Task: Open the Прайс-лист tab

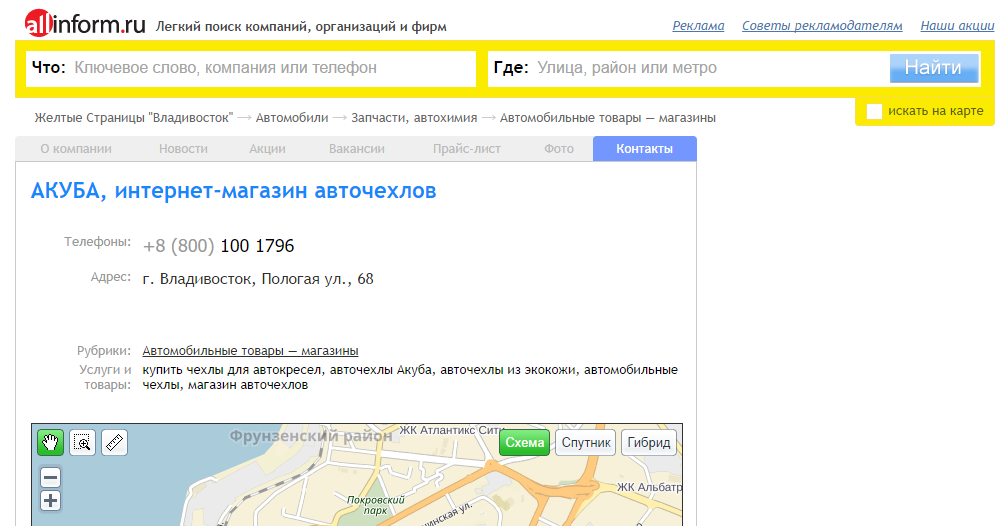Action: [x=466, y=149]
